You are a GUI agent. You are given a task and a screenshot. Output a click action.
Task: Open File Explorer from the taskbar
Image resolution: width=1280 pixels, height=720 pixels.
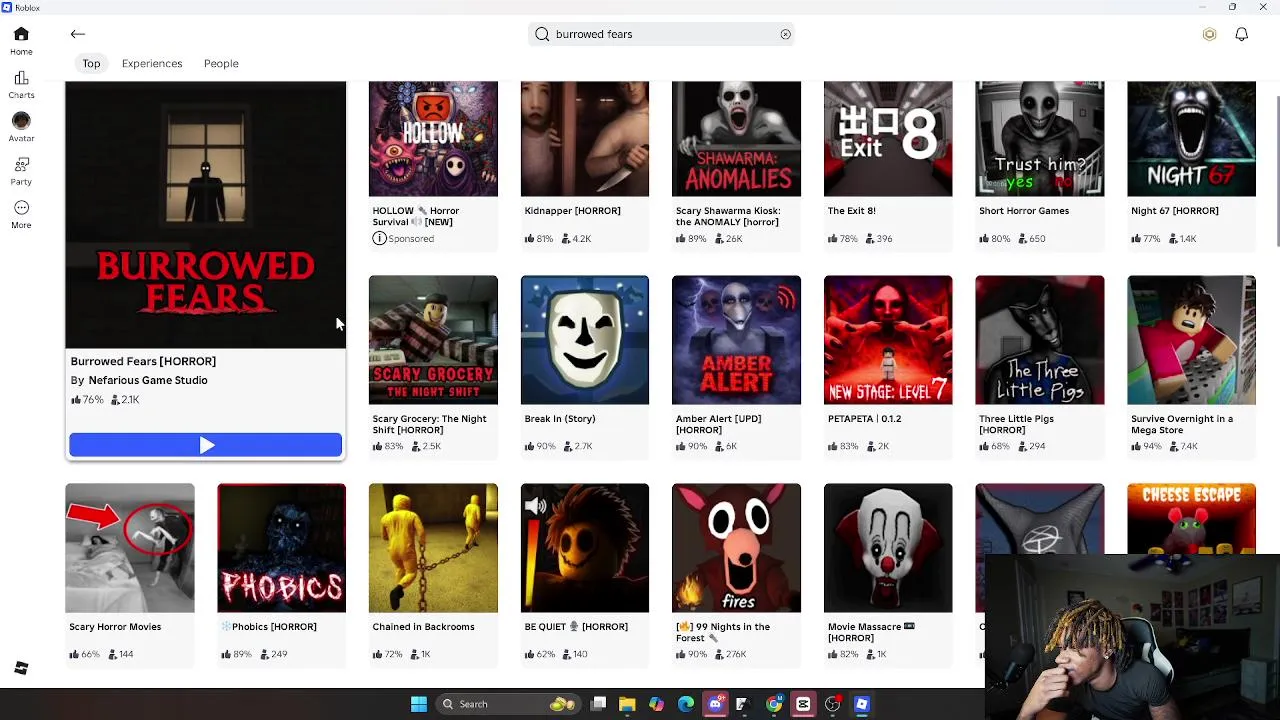[627, 704]
